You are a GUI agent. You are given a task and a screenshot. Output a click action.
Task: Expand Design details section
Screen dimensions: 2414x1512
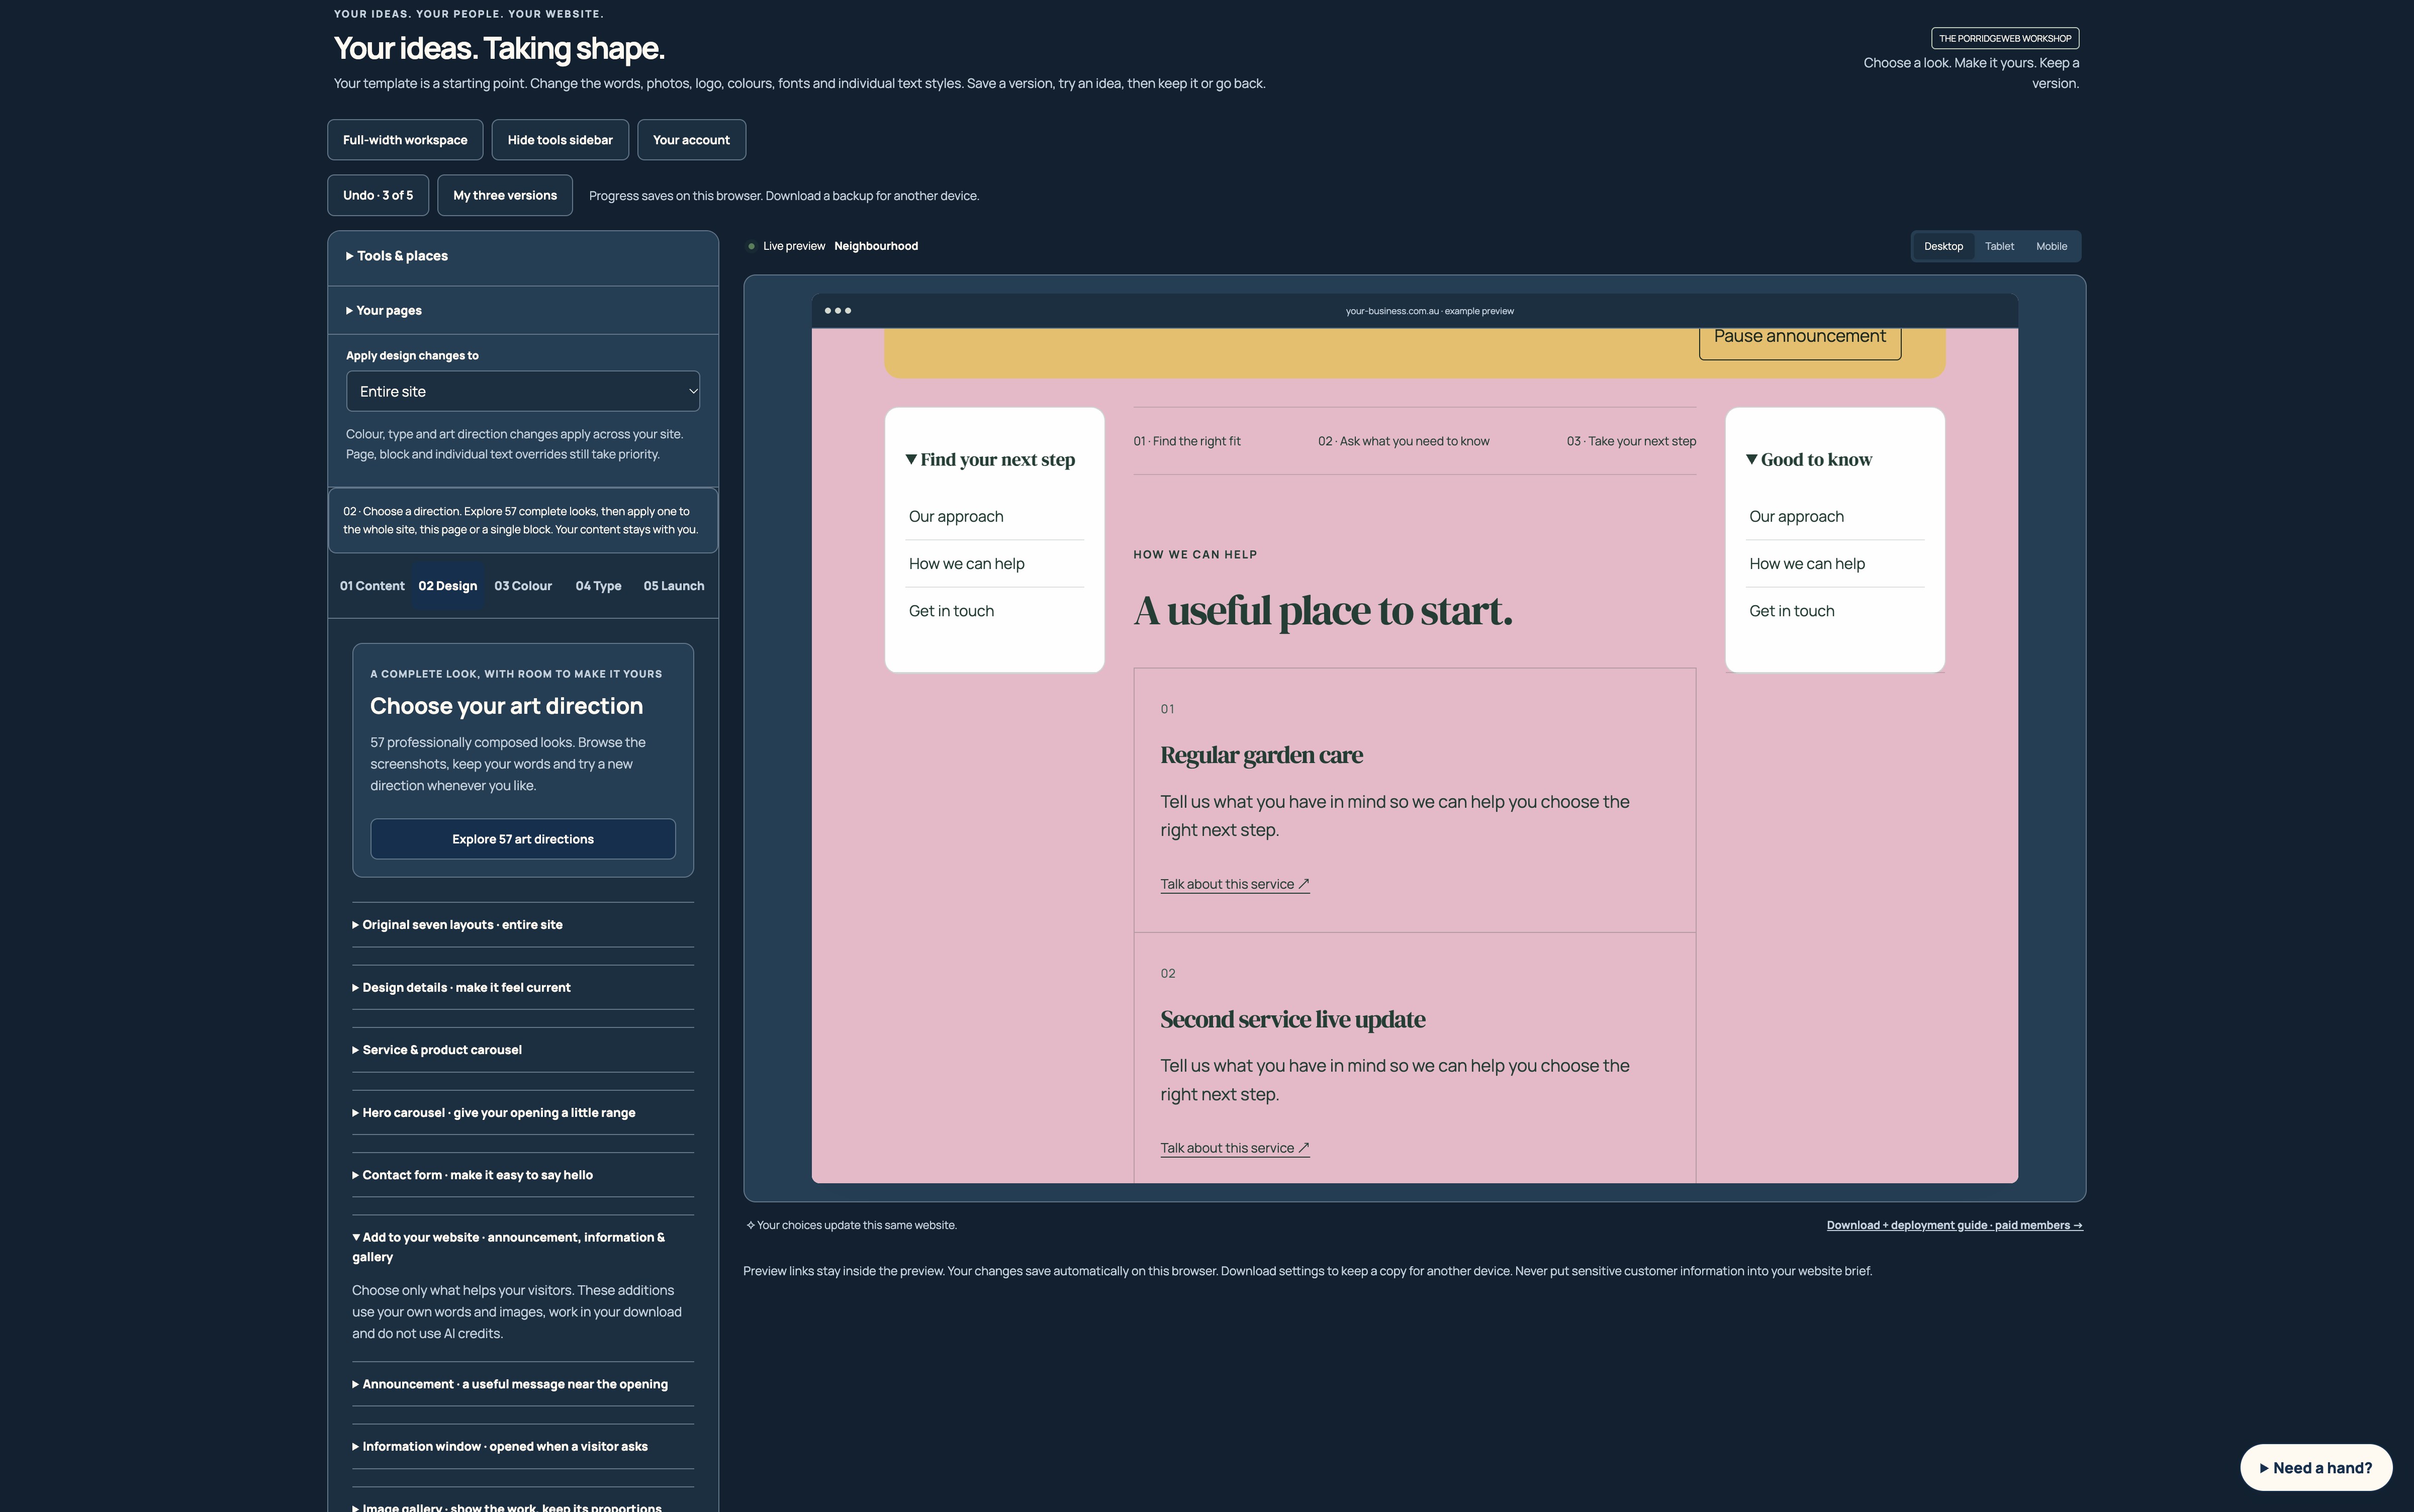(x=523, y=987)
